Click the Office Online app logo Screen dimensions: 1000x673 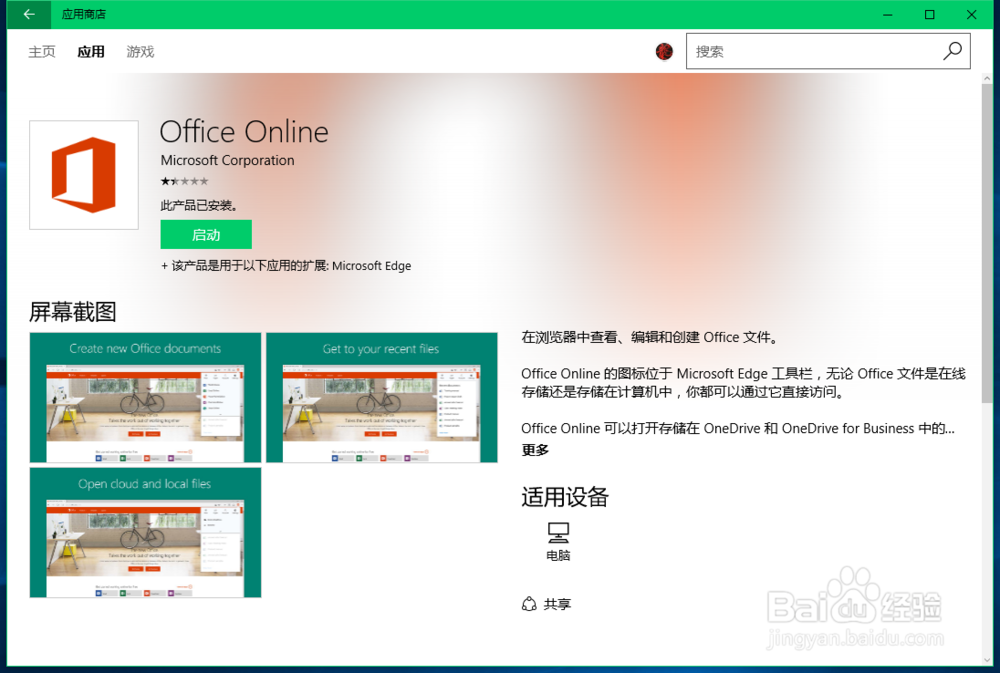point(84,175)
